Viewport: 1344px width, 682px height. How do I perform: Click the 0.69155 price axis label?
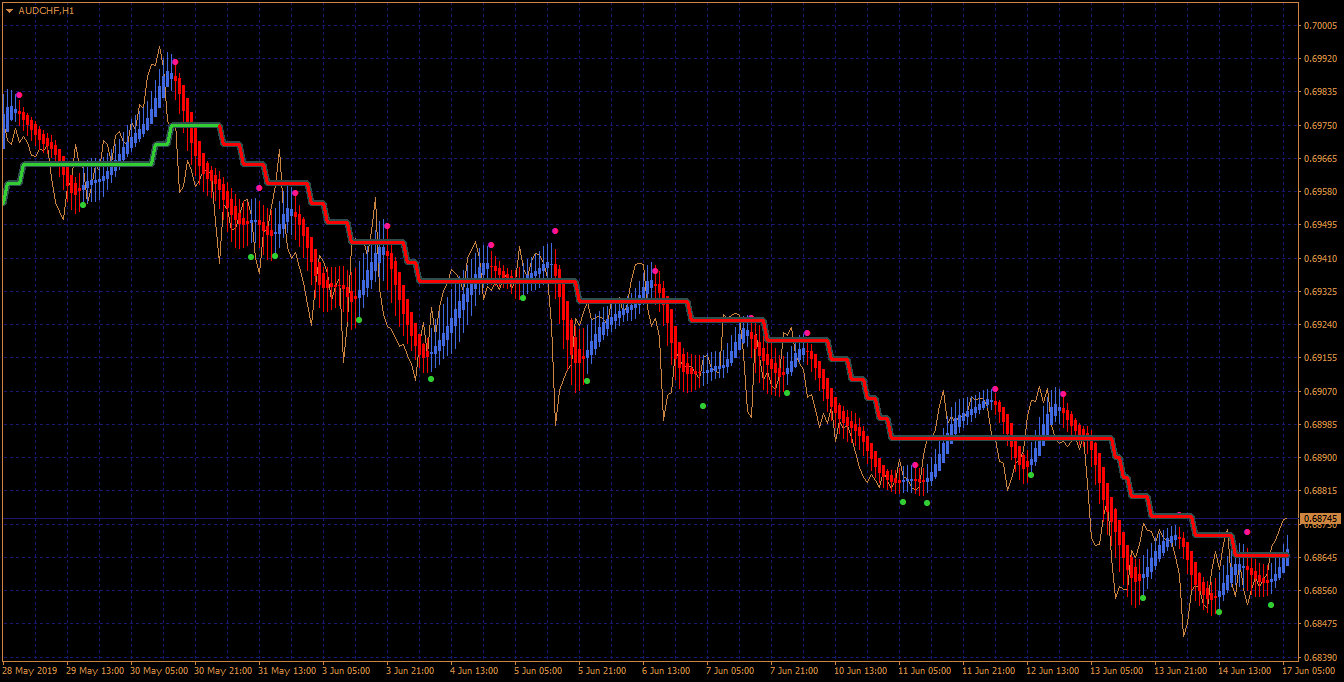coord(1319,358)
